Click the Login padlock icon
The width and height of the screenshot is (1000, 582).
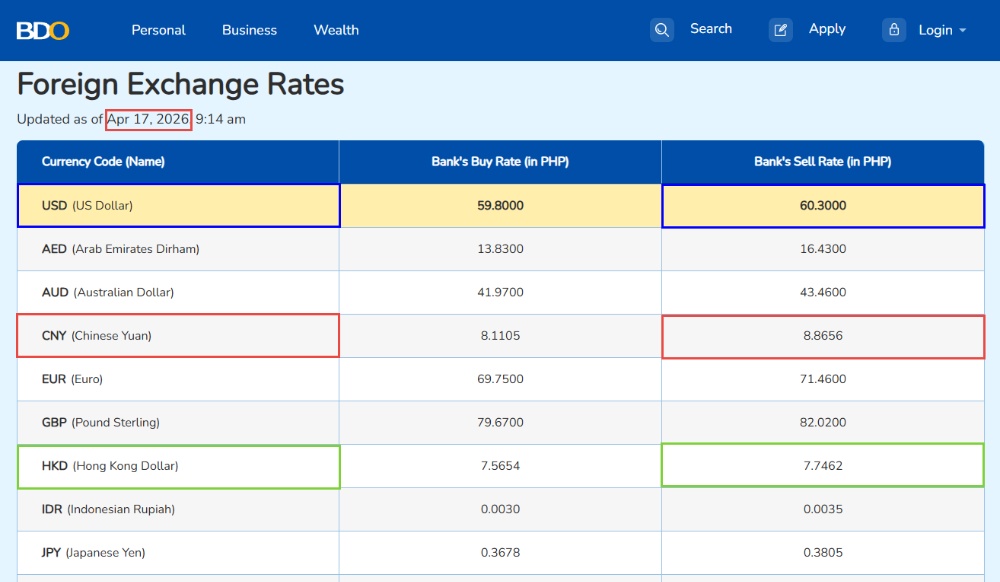[894, 30]
